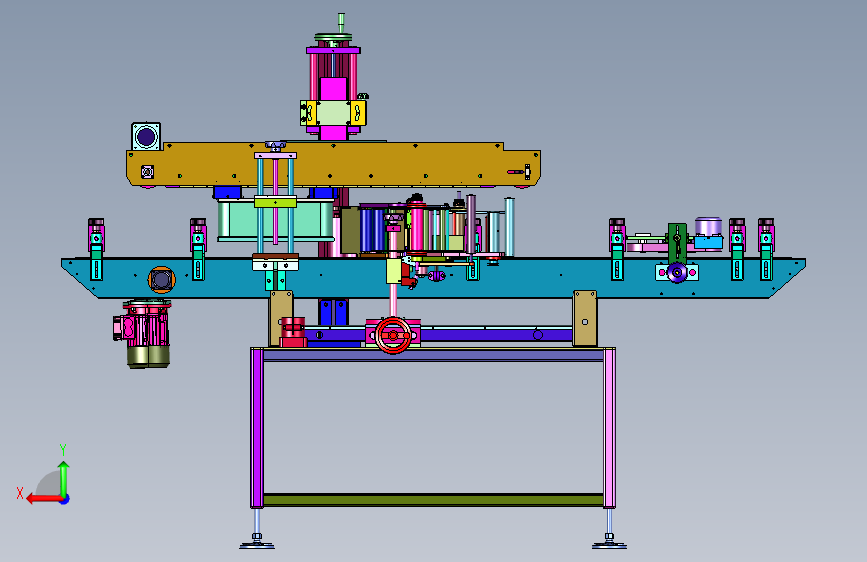Screen dimensions: 867x562
Task: Click the red X axis arrow of the triad
Action: click(x=43, y=499)
